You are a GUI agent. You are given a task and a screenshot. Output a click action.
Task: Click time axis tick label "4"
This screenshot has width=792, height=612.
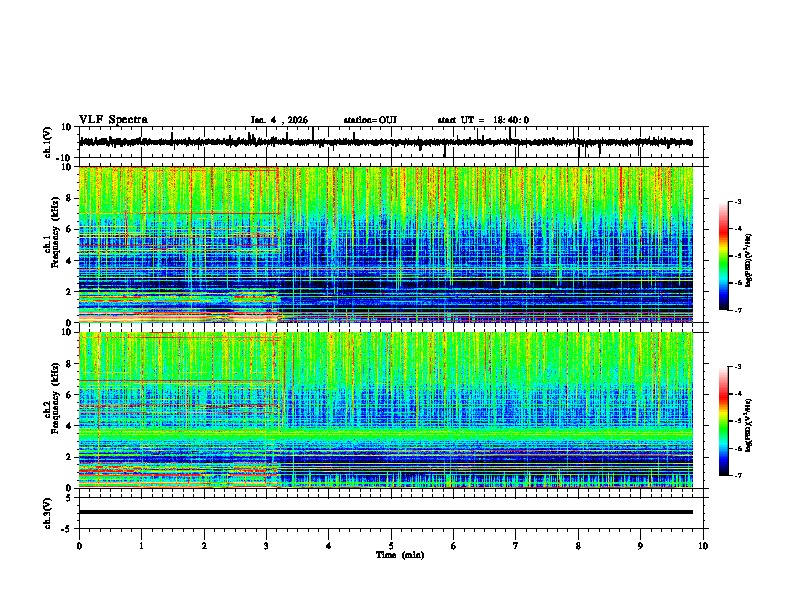(329, 545)
